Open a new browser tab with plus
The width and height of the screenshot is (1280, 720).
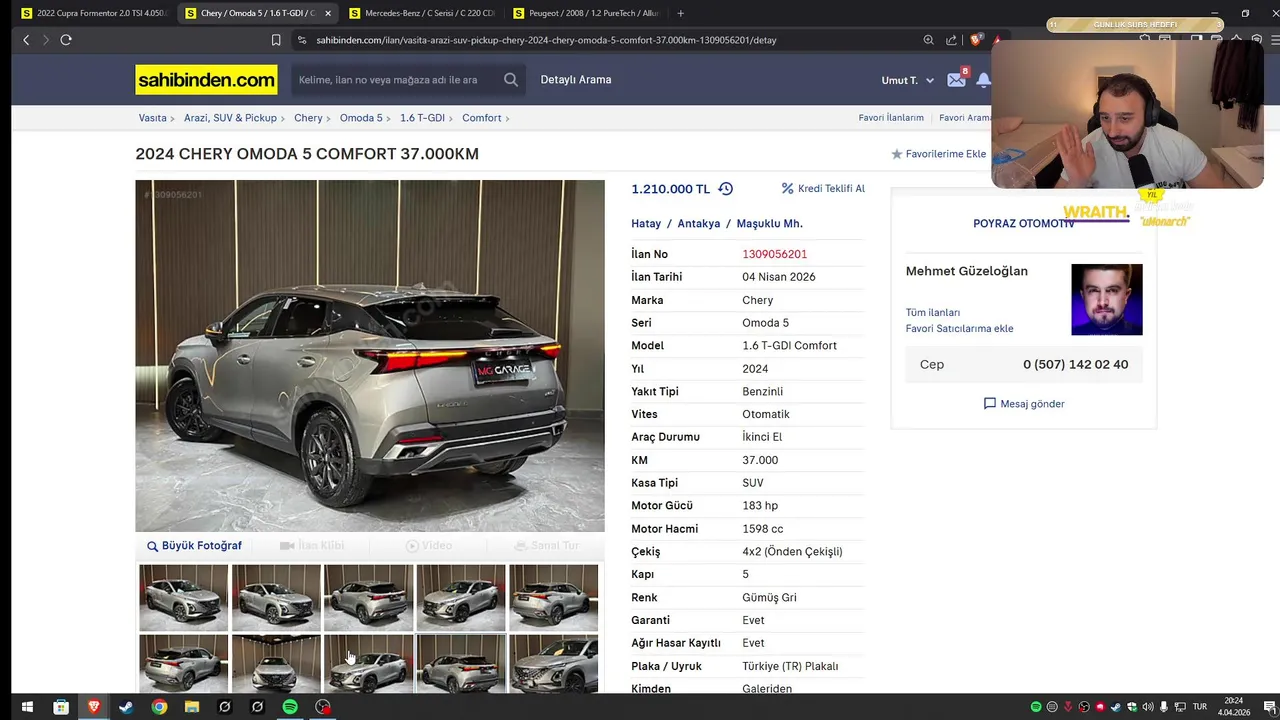click(681, 13)
